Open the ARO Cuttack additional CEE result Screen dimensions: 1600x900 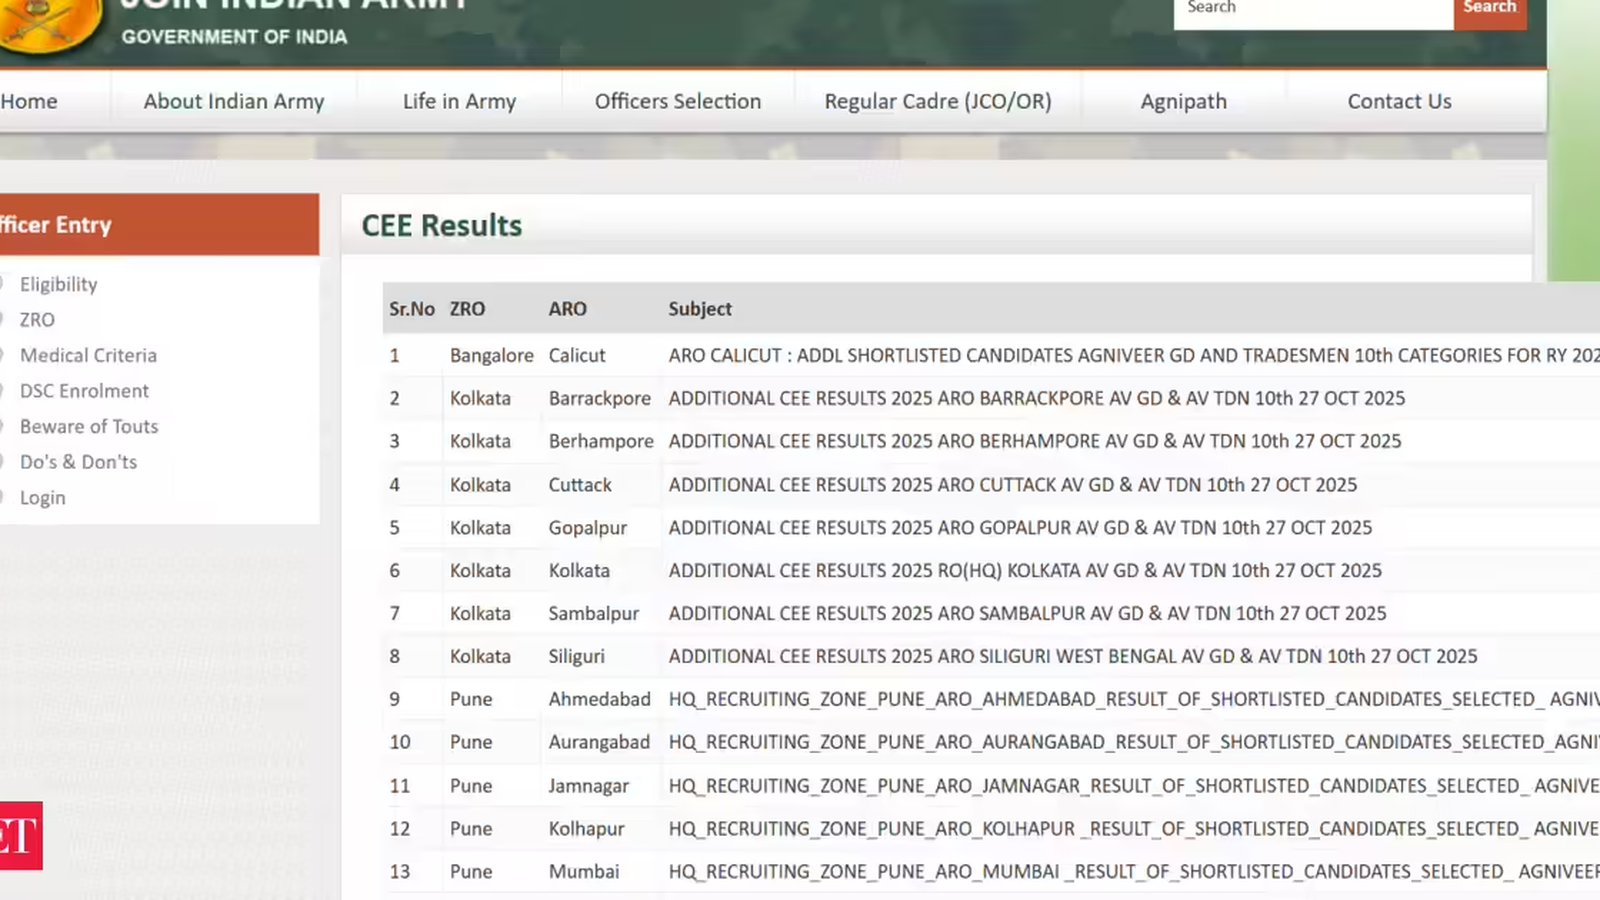[1013, 485]
